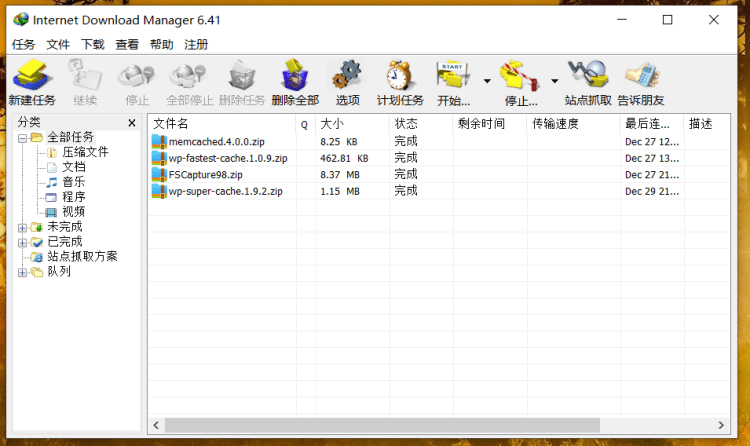Open the 任务 menu
This screenshot has width=750, height=446.
point(23,45)
